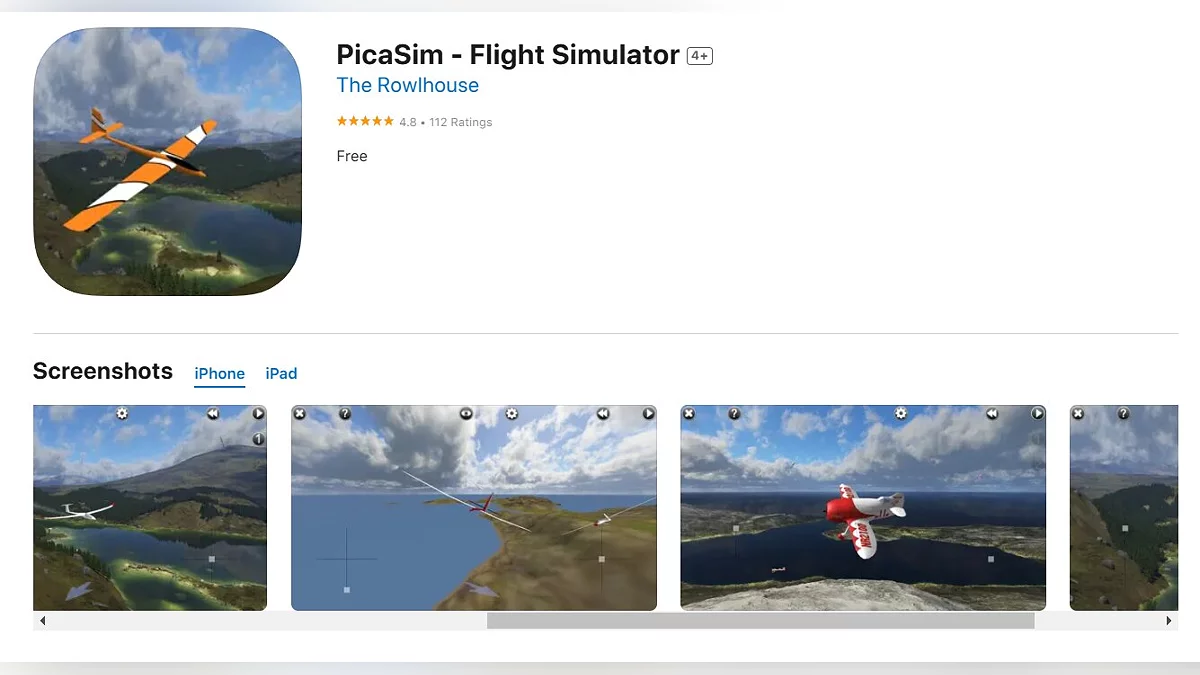Click the question mark icon in third screenshot

(734, 413)
